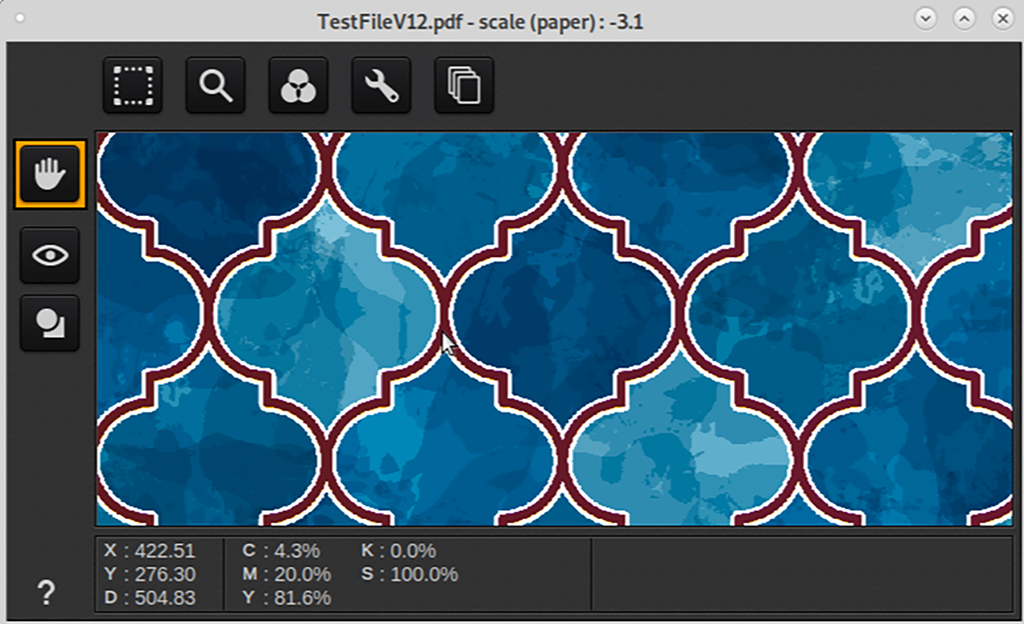Image resolution: width=1024 pixels, height=624 pixels.
Task: Open settings with the wrench icon
Action: click(x=381, y=86)
